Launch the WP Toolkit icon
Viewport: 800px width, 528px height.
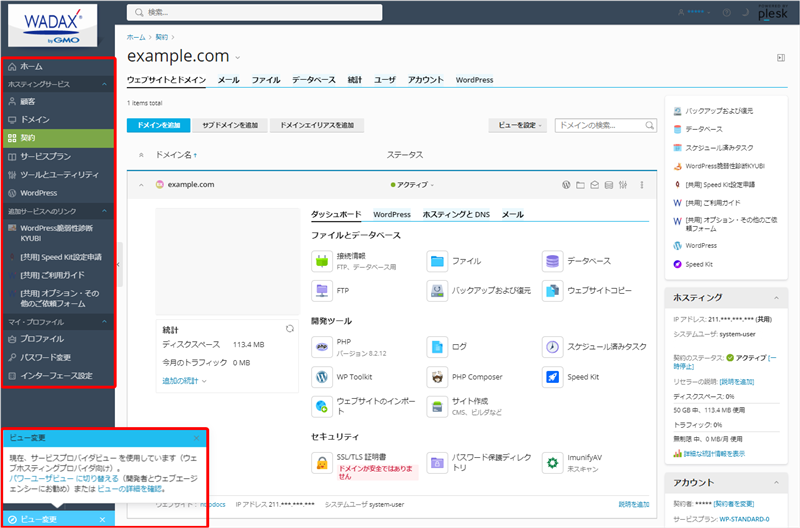point(321,377)
